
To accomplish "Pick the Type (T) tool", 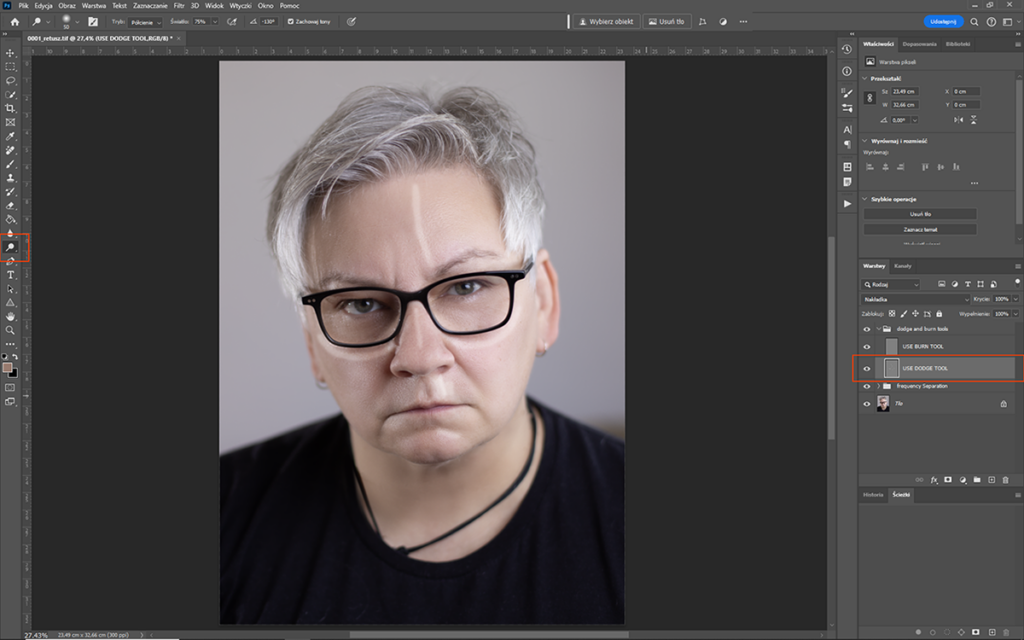I will point(11,275).
